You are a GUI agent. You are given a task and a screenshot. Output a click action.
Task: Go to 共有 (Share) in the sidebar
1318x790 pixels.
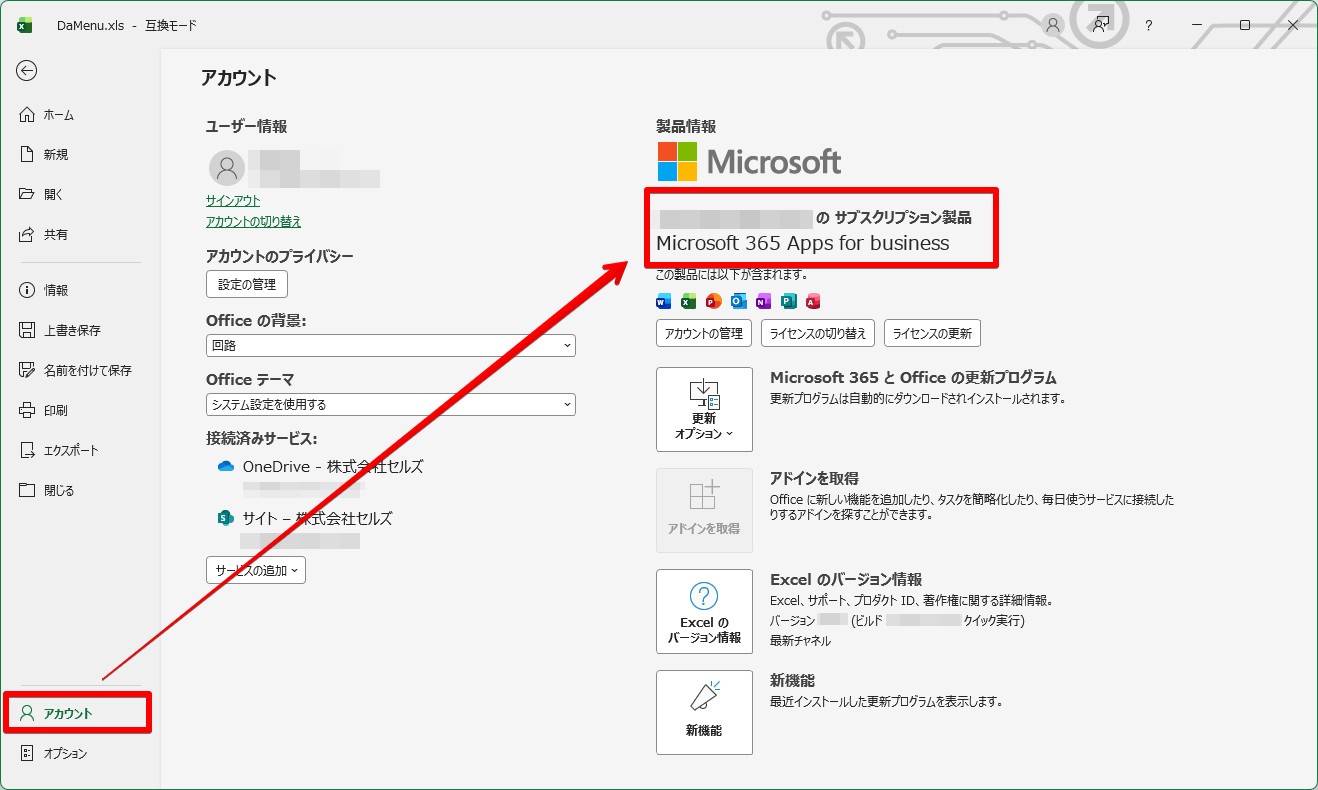click(45, 235)
